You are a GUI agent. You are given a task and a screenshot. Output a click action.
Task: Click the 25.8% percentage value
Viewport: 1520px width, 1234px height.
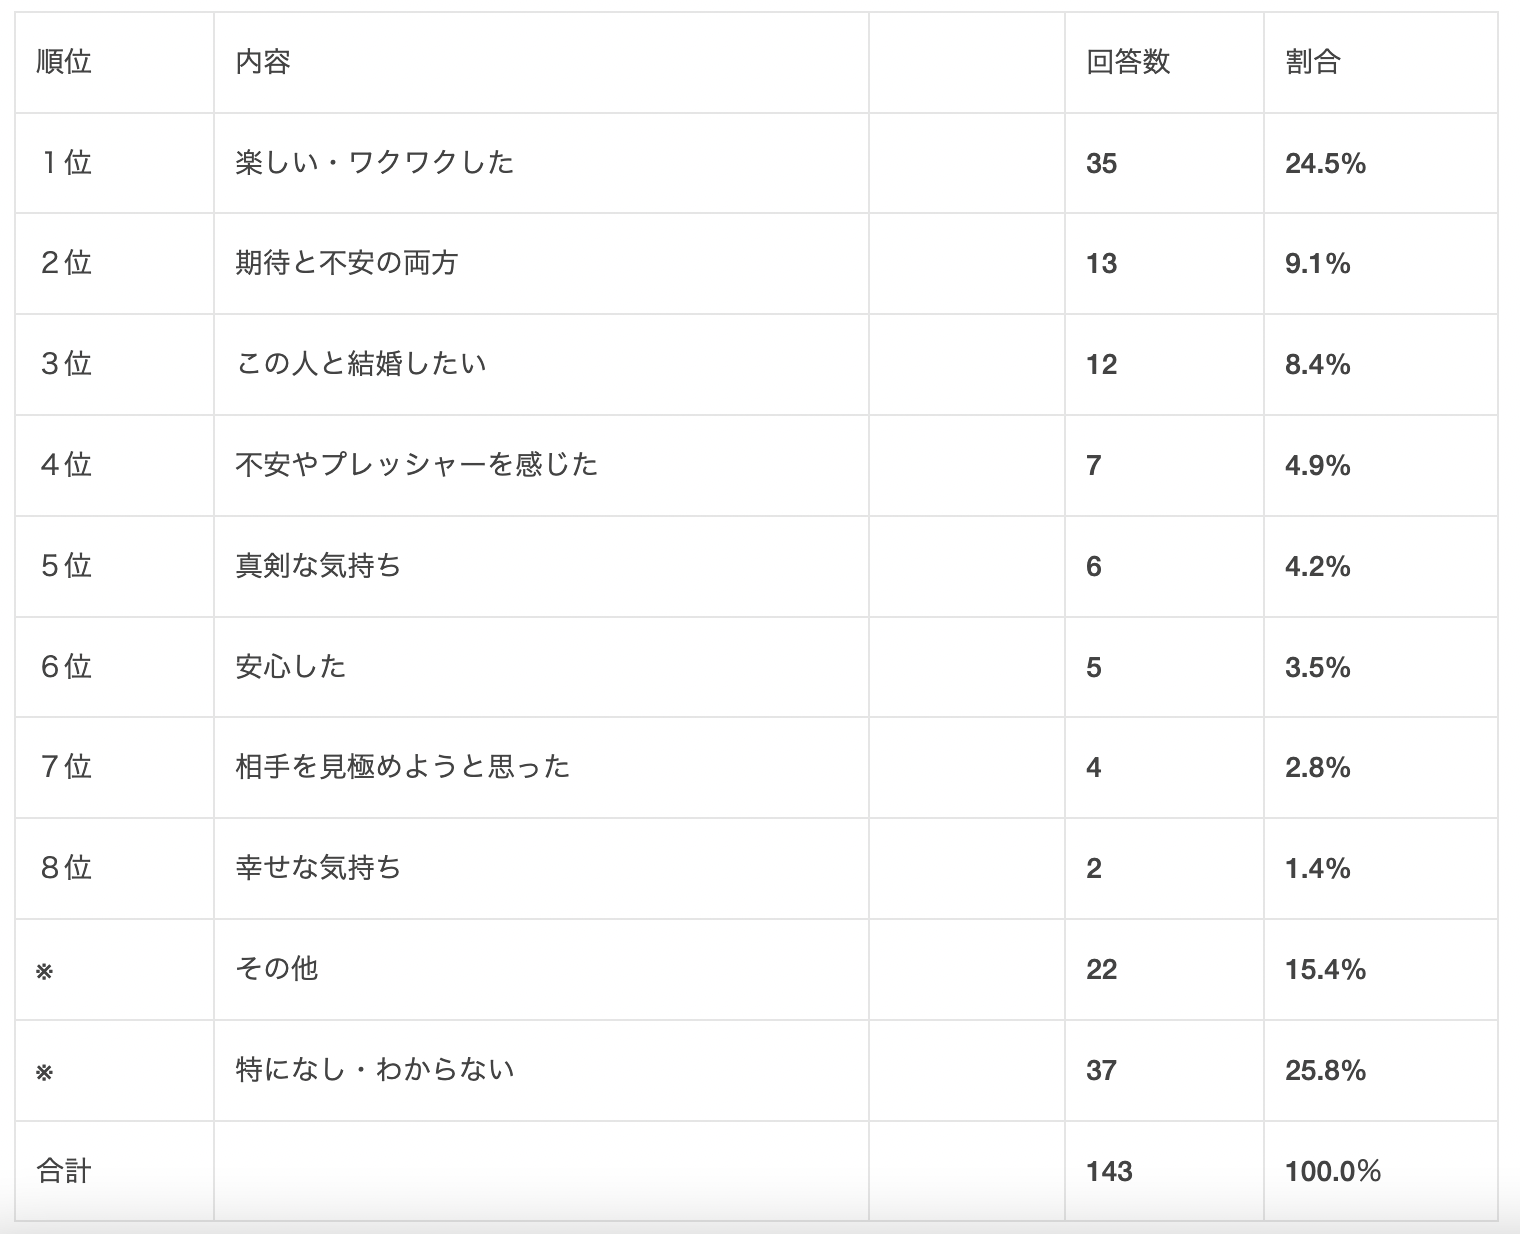[1325, 1071]
